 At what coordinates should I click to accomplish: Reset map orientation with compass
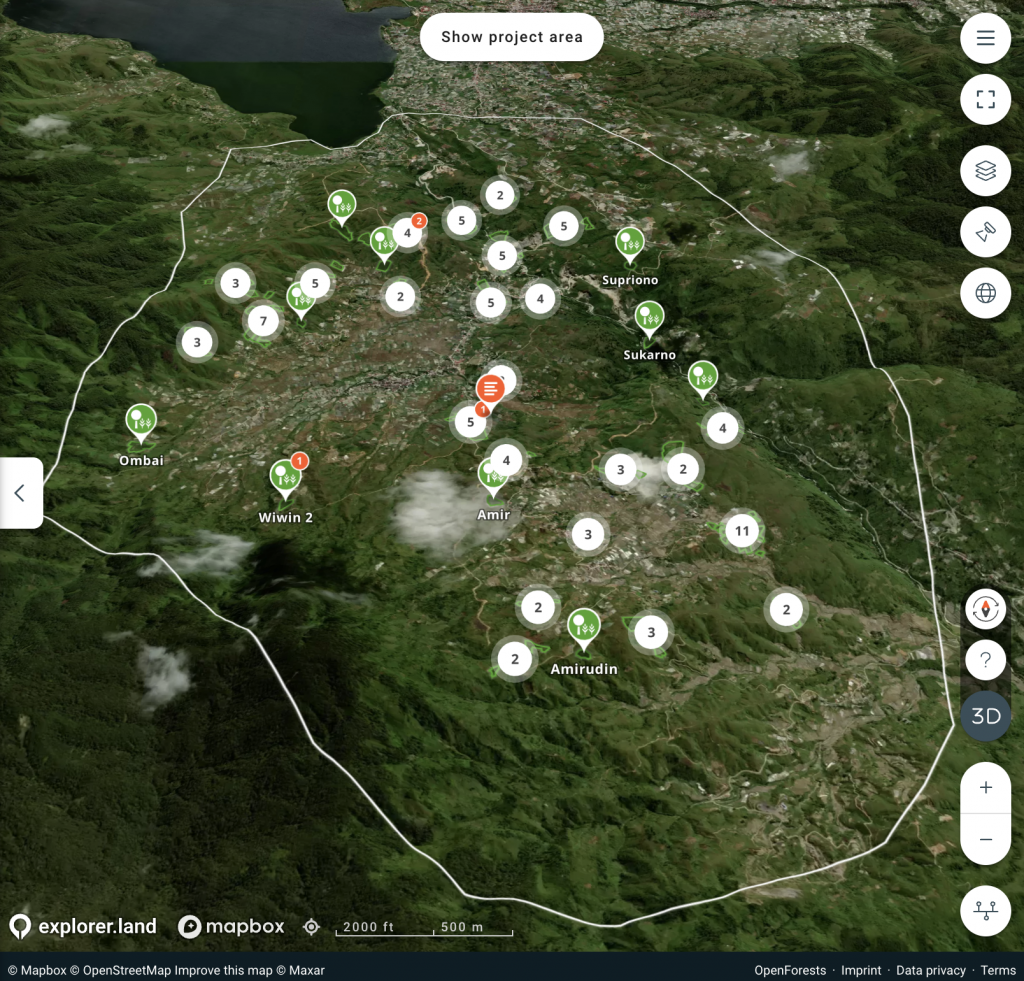[x=986, y=608]
